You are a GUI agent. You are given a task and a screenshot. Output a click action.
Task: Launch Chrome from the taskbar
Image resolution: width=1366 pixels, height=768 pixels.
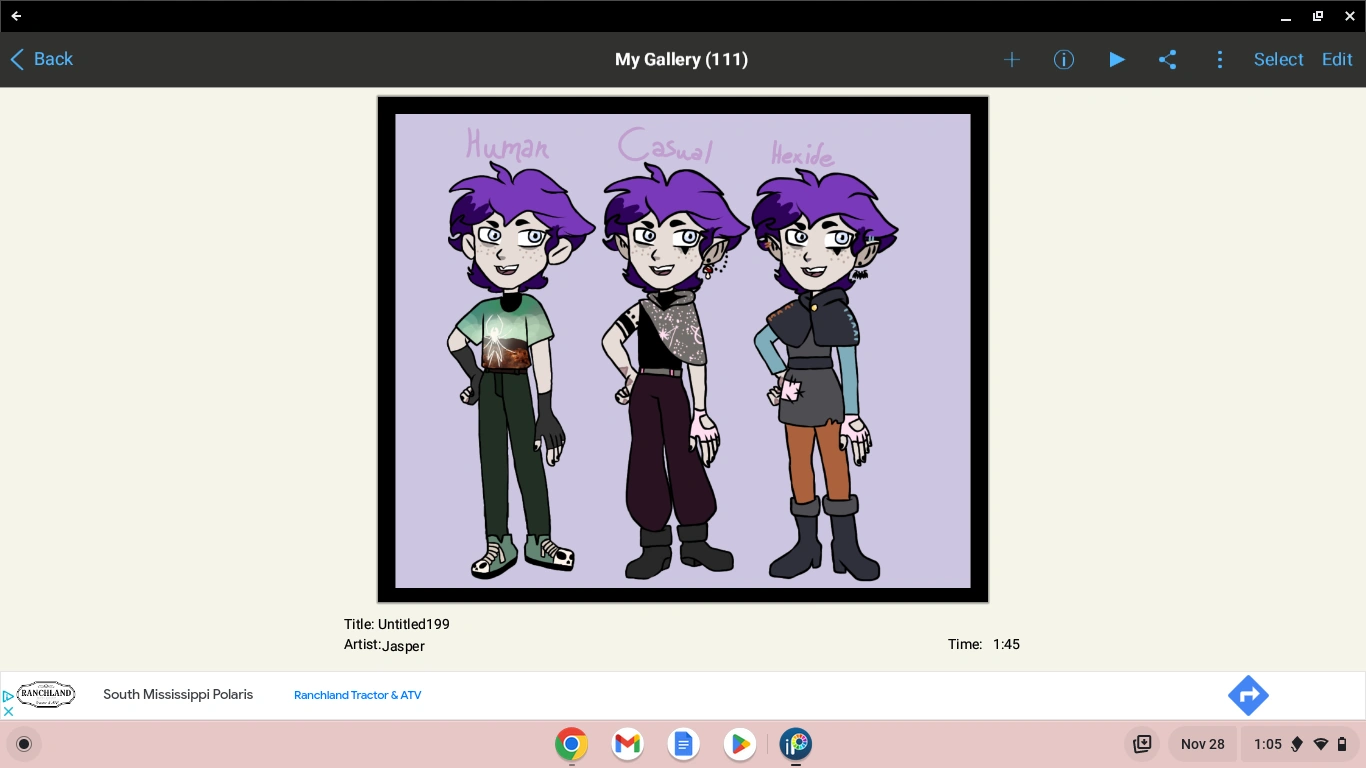pos(570,744)
